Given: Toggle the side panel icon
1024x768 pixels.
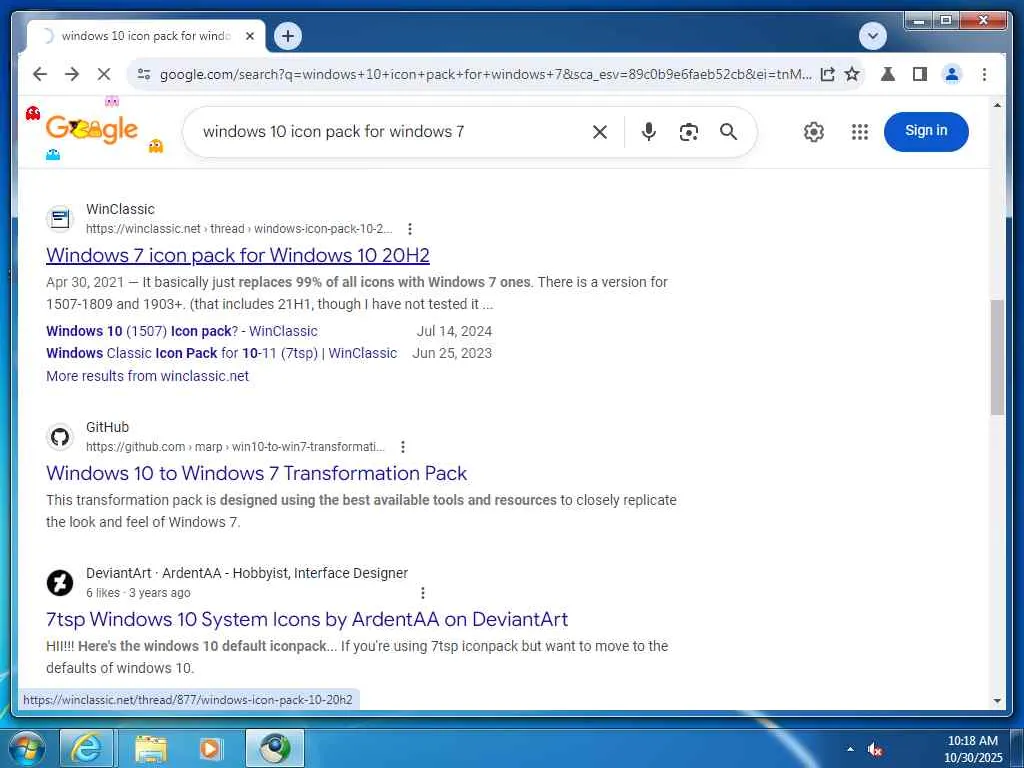Looking at the screenshot, I should (x=920, y=74).
